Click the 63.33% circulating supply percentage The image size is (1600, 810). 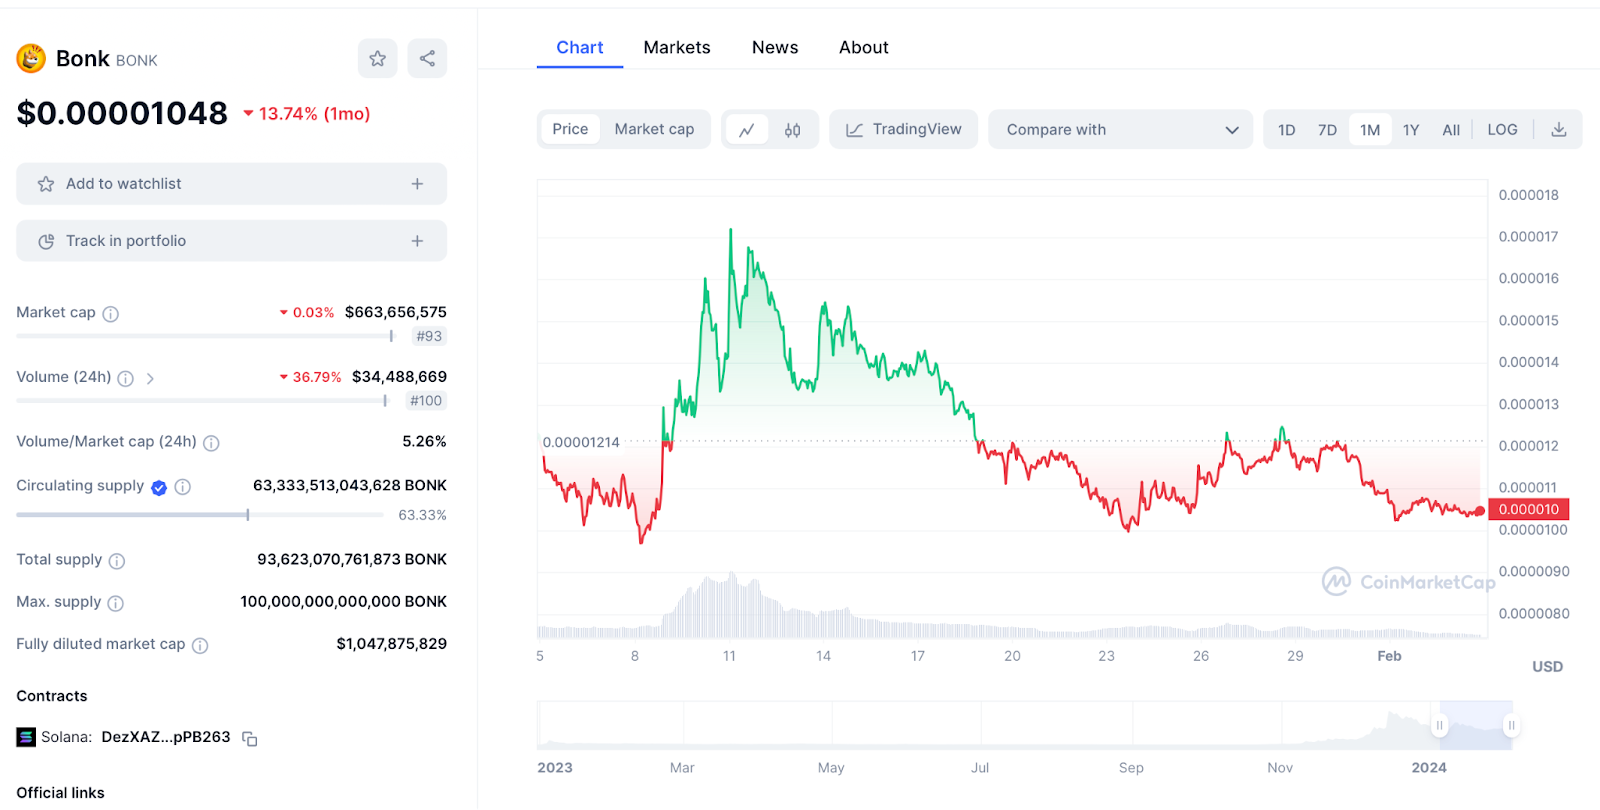click(x=422, y=516)
